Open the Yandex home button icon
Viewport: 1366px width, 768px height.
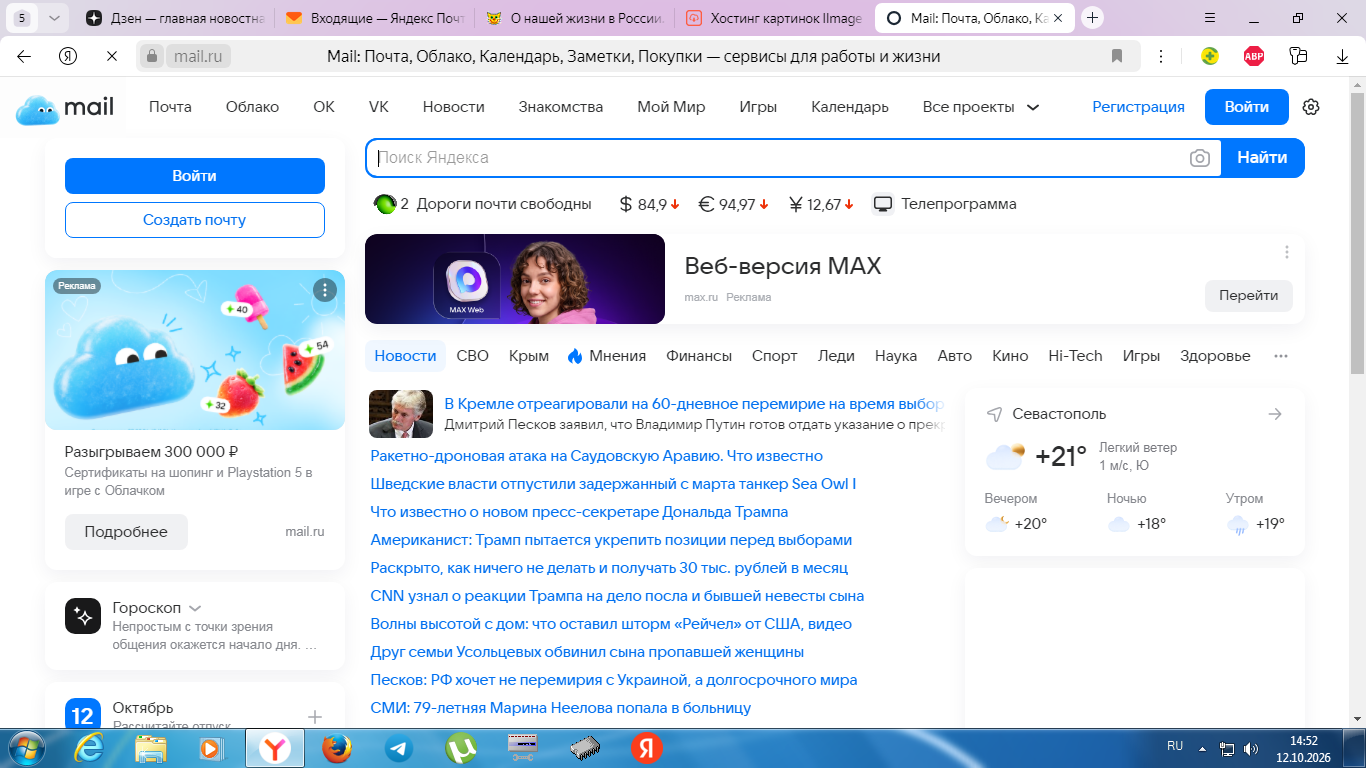tap(68, 56)
